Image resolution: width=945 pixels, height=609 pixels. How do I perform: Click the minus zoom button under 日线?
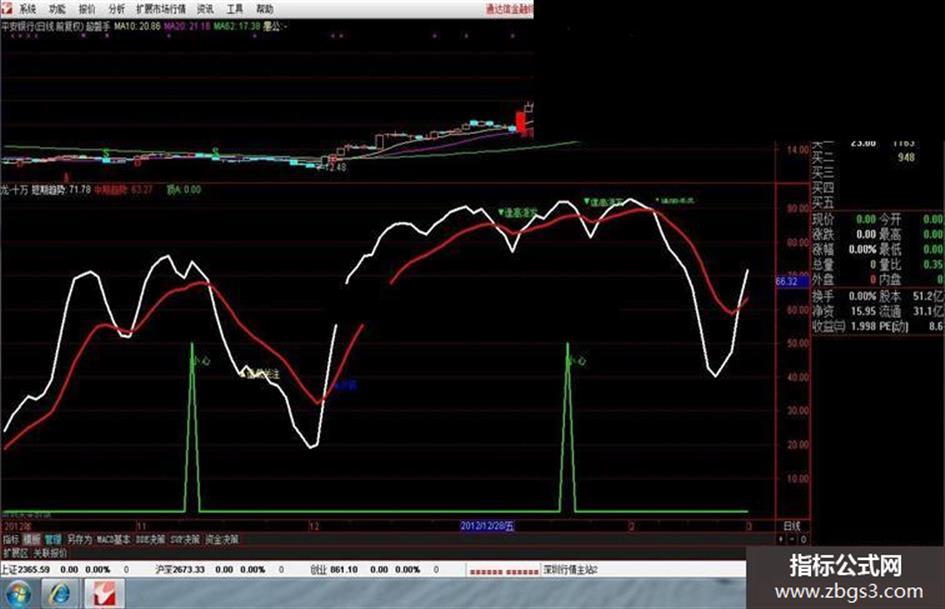pyautogui.click(x=793, y=540)
